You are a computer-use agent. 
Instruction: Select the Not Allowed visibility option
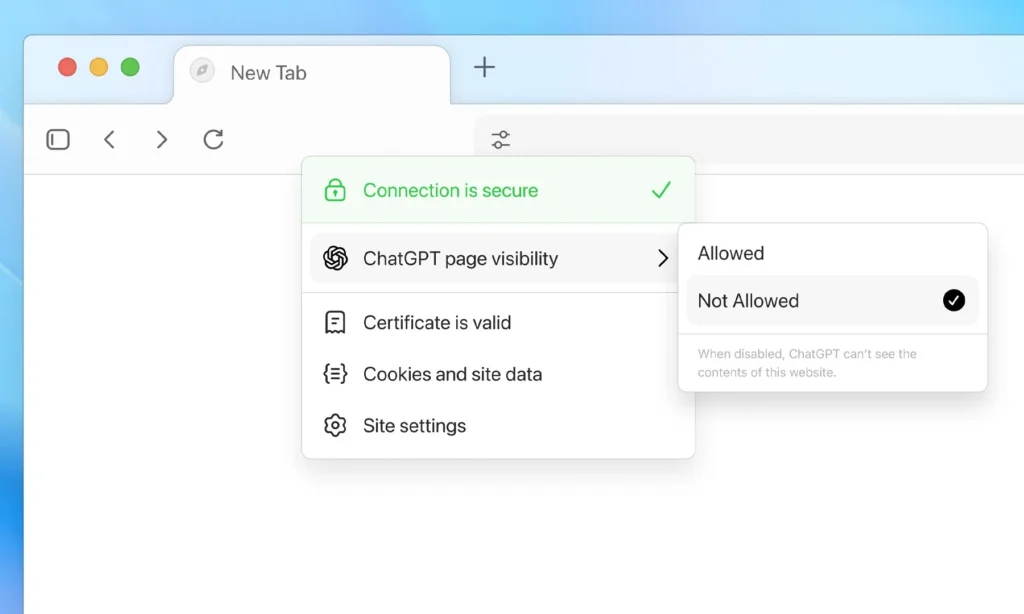click(749, 300)
